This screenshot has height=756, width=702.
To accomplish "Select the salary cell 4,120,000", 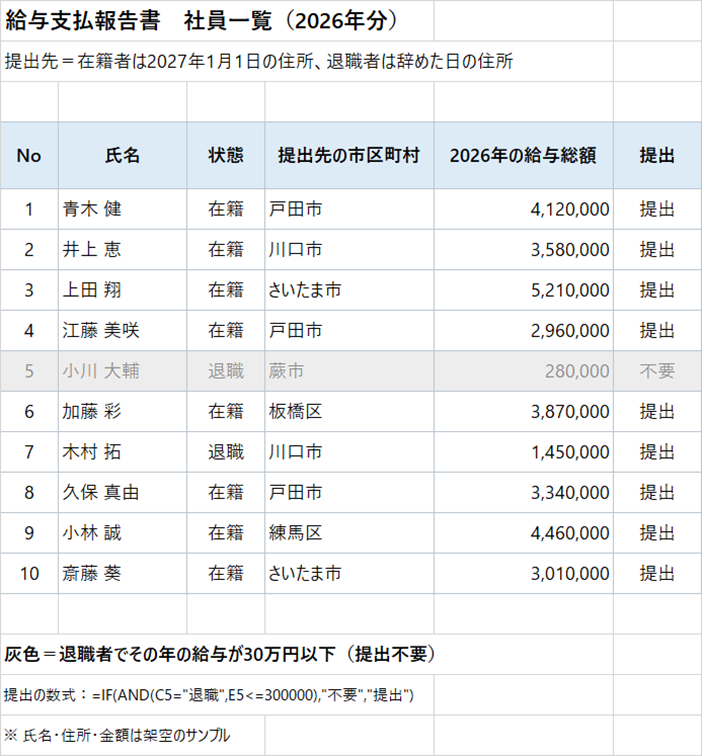I will (524, 209).
